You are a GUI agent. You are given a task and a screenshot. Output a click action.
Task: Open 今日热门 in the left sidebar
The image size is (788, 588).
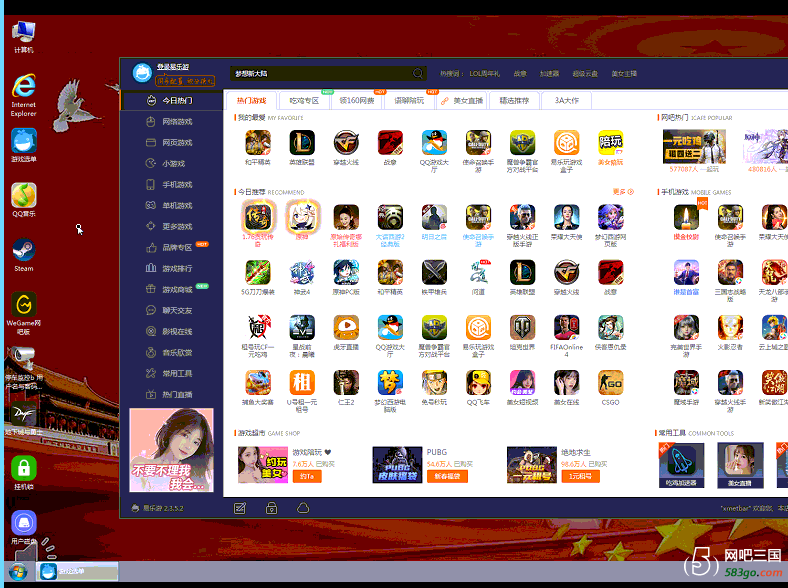point(171,101)
